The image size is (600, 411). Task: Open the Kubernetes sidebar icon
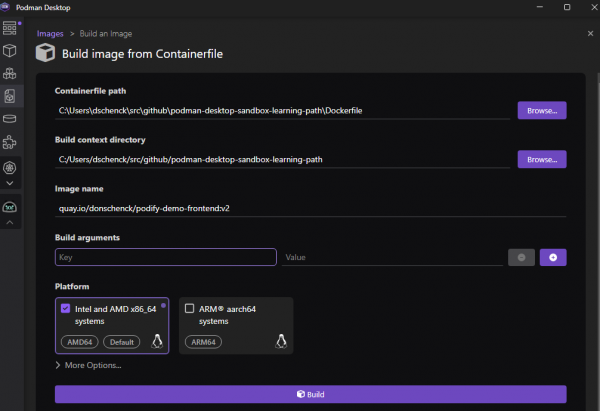point(9,168)
